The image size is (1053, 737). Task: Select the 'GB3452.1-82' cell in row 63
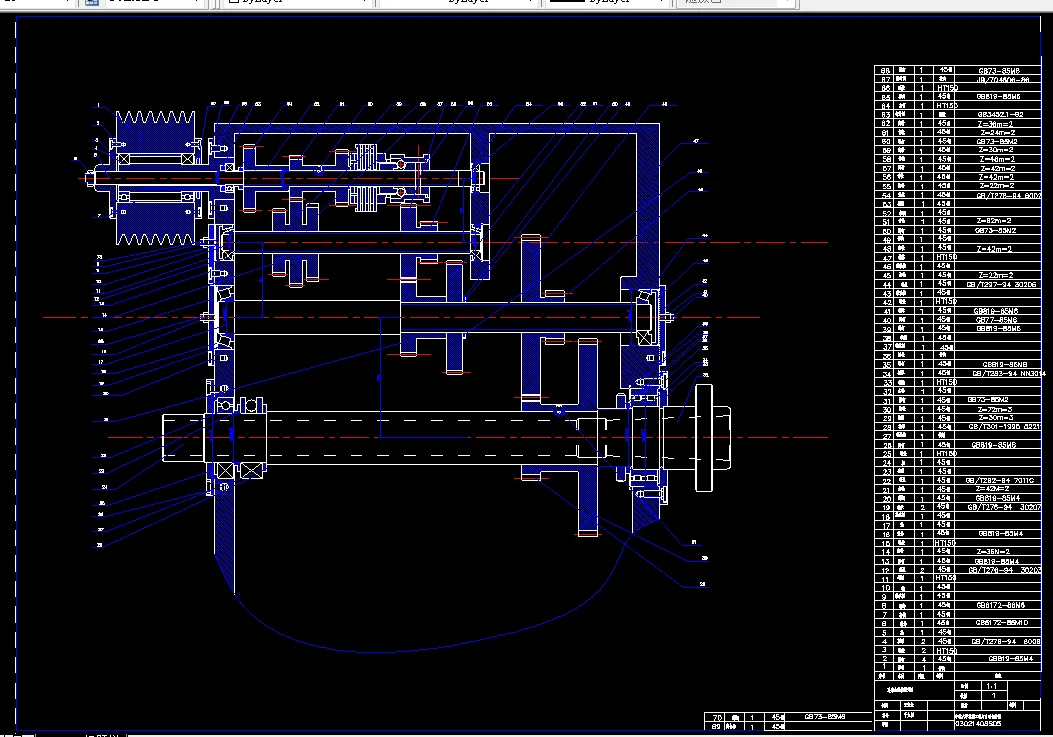tap(1000, 115)
